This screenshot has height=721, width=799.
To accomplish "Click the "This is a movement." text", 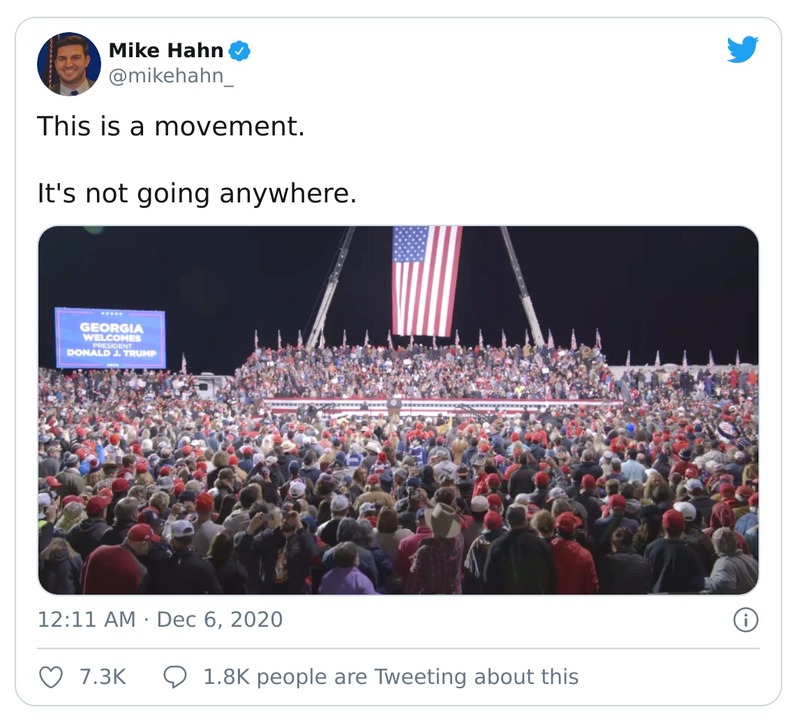I will 170,126.
